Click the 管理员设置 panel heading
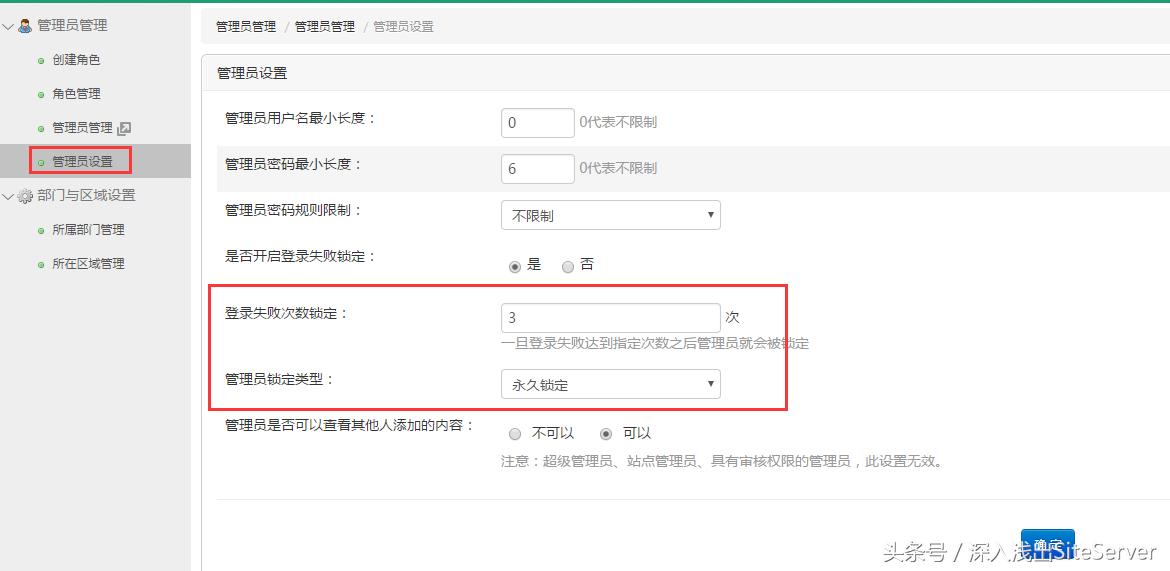Viewport: 1170px width, 571px height. (x=252, y=73)
